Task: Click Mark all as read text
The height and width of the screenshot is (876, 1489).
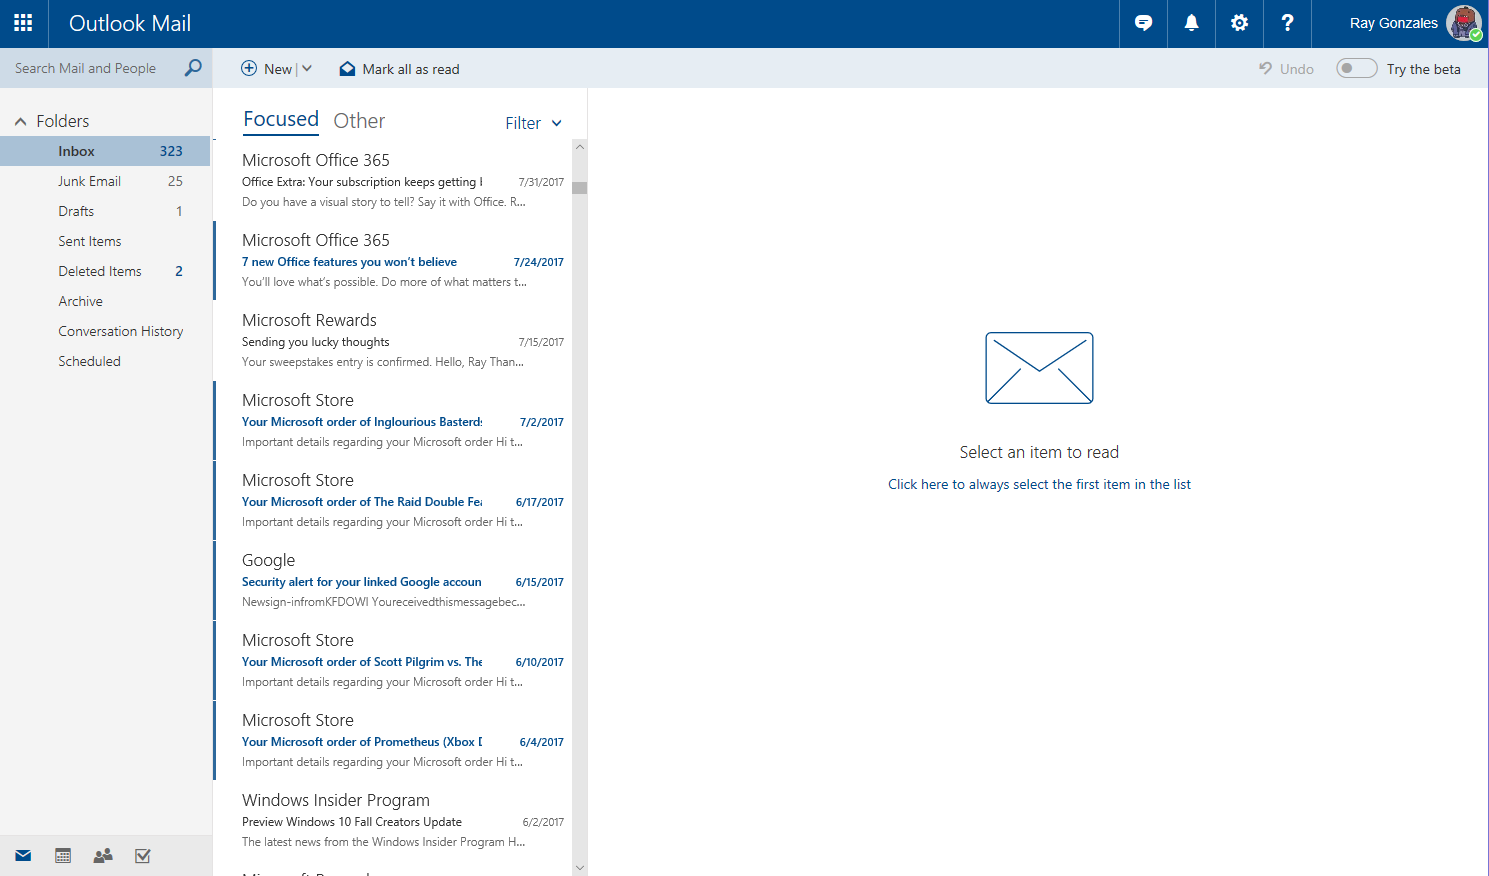Action: coord(411,69)
